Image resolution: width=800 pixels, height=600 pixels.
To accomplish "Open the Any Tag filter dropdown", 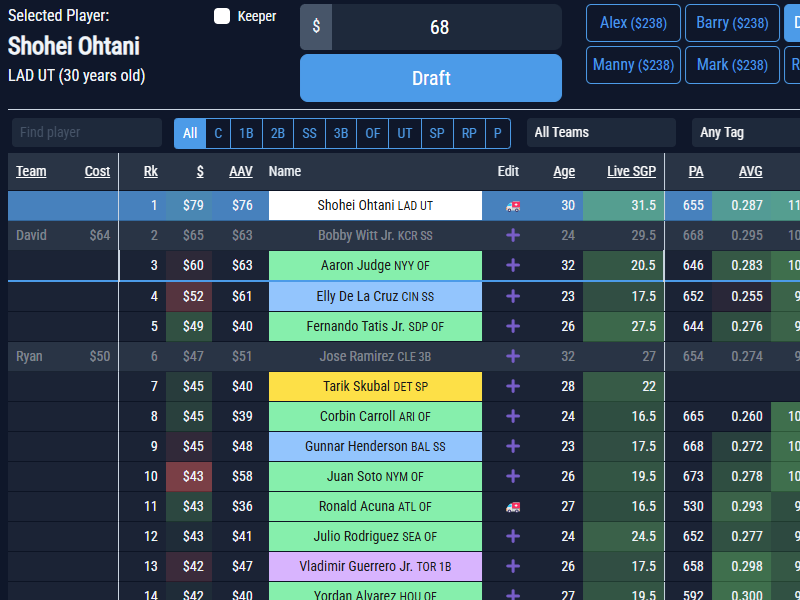I will pyautogui.click(x=746, y=133).
